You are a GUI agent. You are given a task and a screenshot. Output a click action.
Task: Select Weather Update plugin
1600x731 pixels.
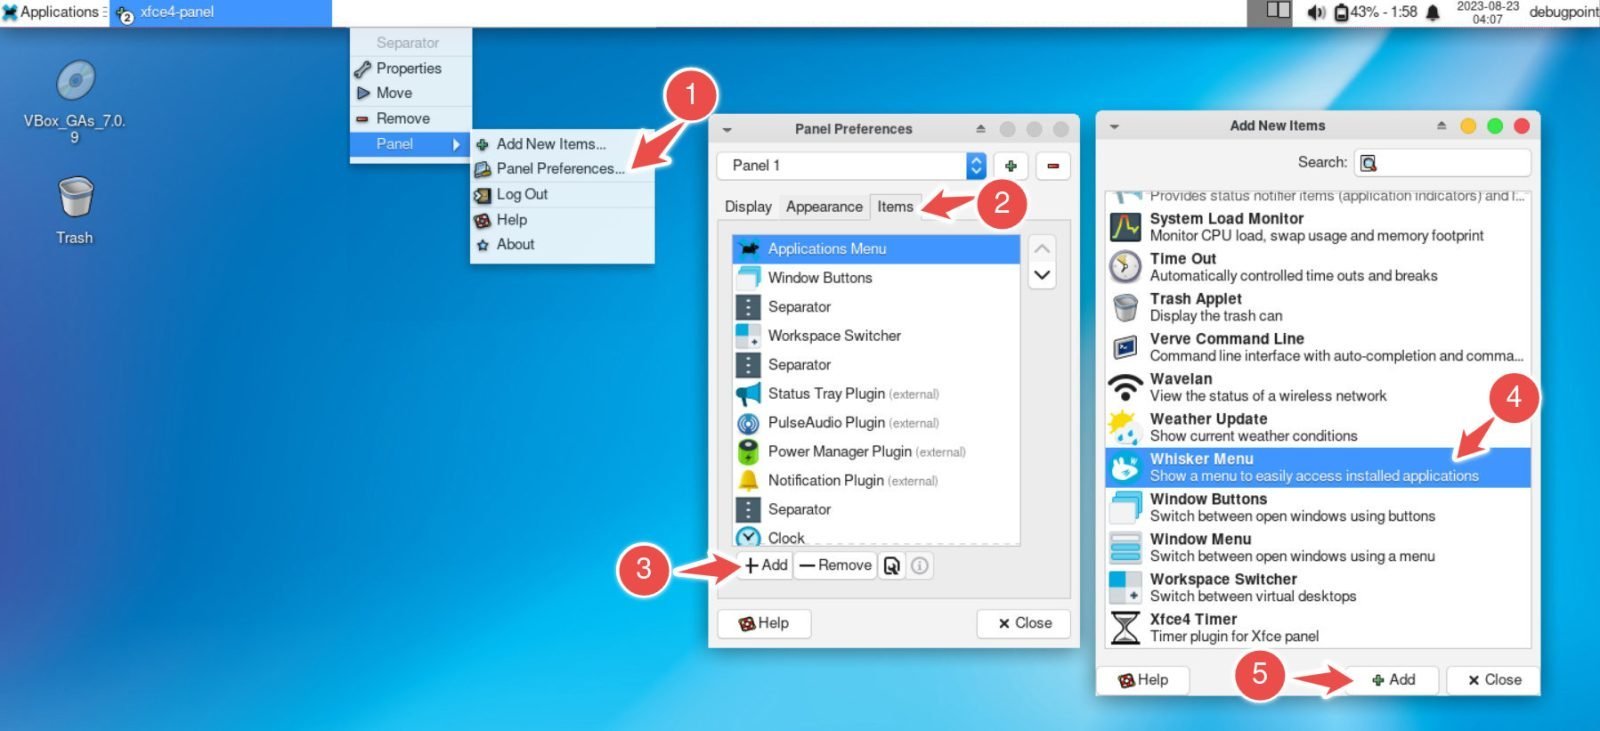click(1318, 427)
